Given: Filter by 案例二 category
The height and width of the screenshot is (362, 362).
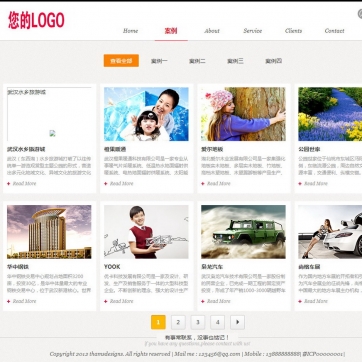Looking at the screenshot, I should tap(197, 61).
